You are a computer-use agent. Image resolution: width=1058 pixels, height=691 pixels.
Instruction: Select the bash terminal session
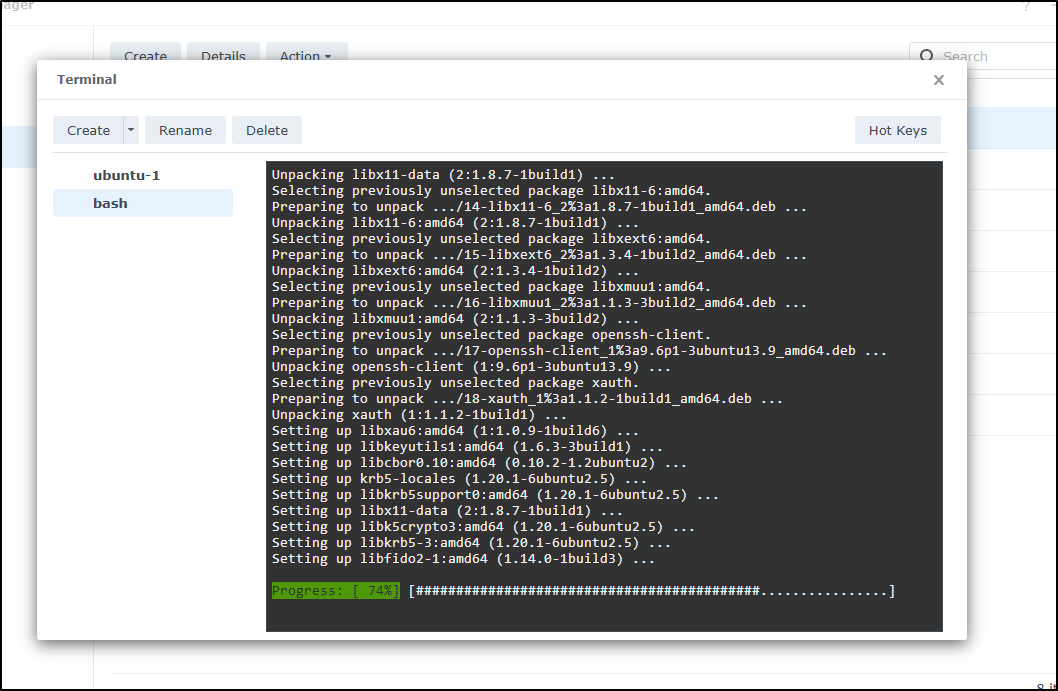[x=143, y=203]
